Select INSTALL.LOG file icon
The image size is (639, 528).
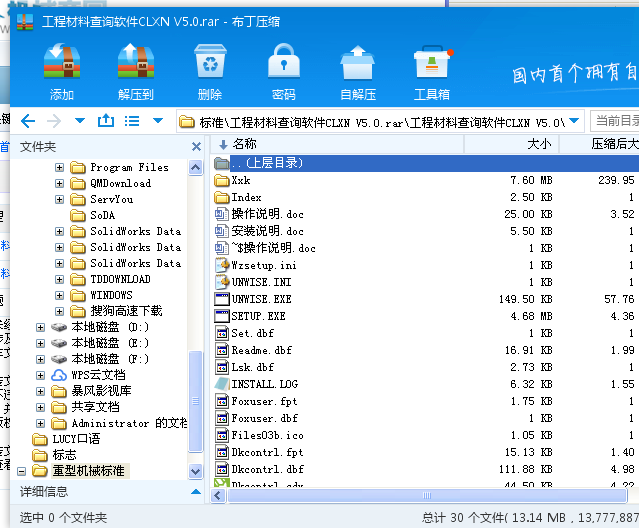click(x=222, y=384)
